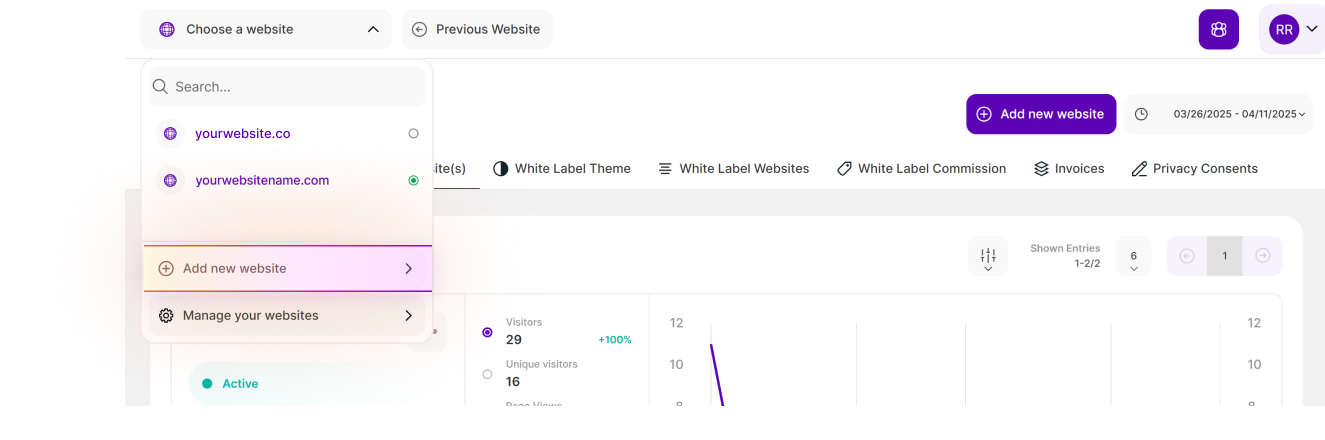Click the globe icon next to yourwebsite.co
1325x440 pixels.
point(170,133)
